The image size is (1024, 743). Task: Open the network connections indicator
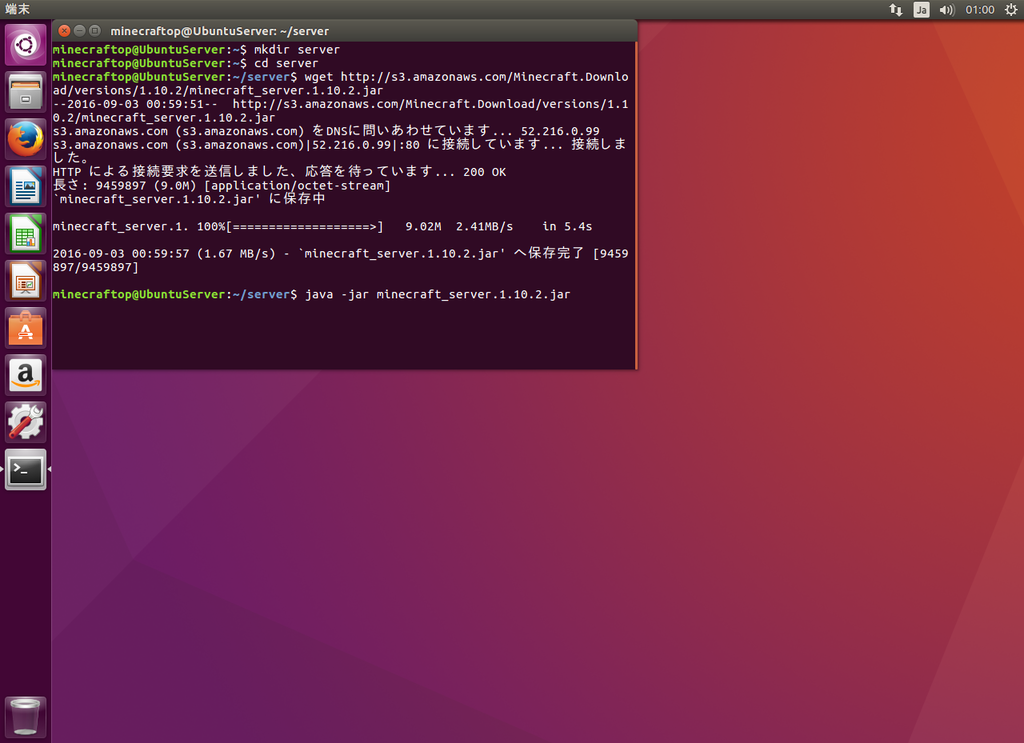point(895,10)
